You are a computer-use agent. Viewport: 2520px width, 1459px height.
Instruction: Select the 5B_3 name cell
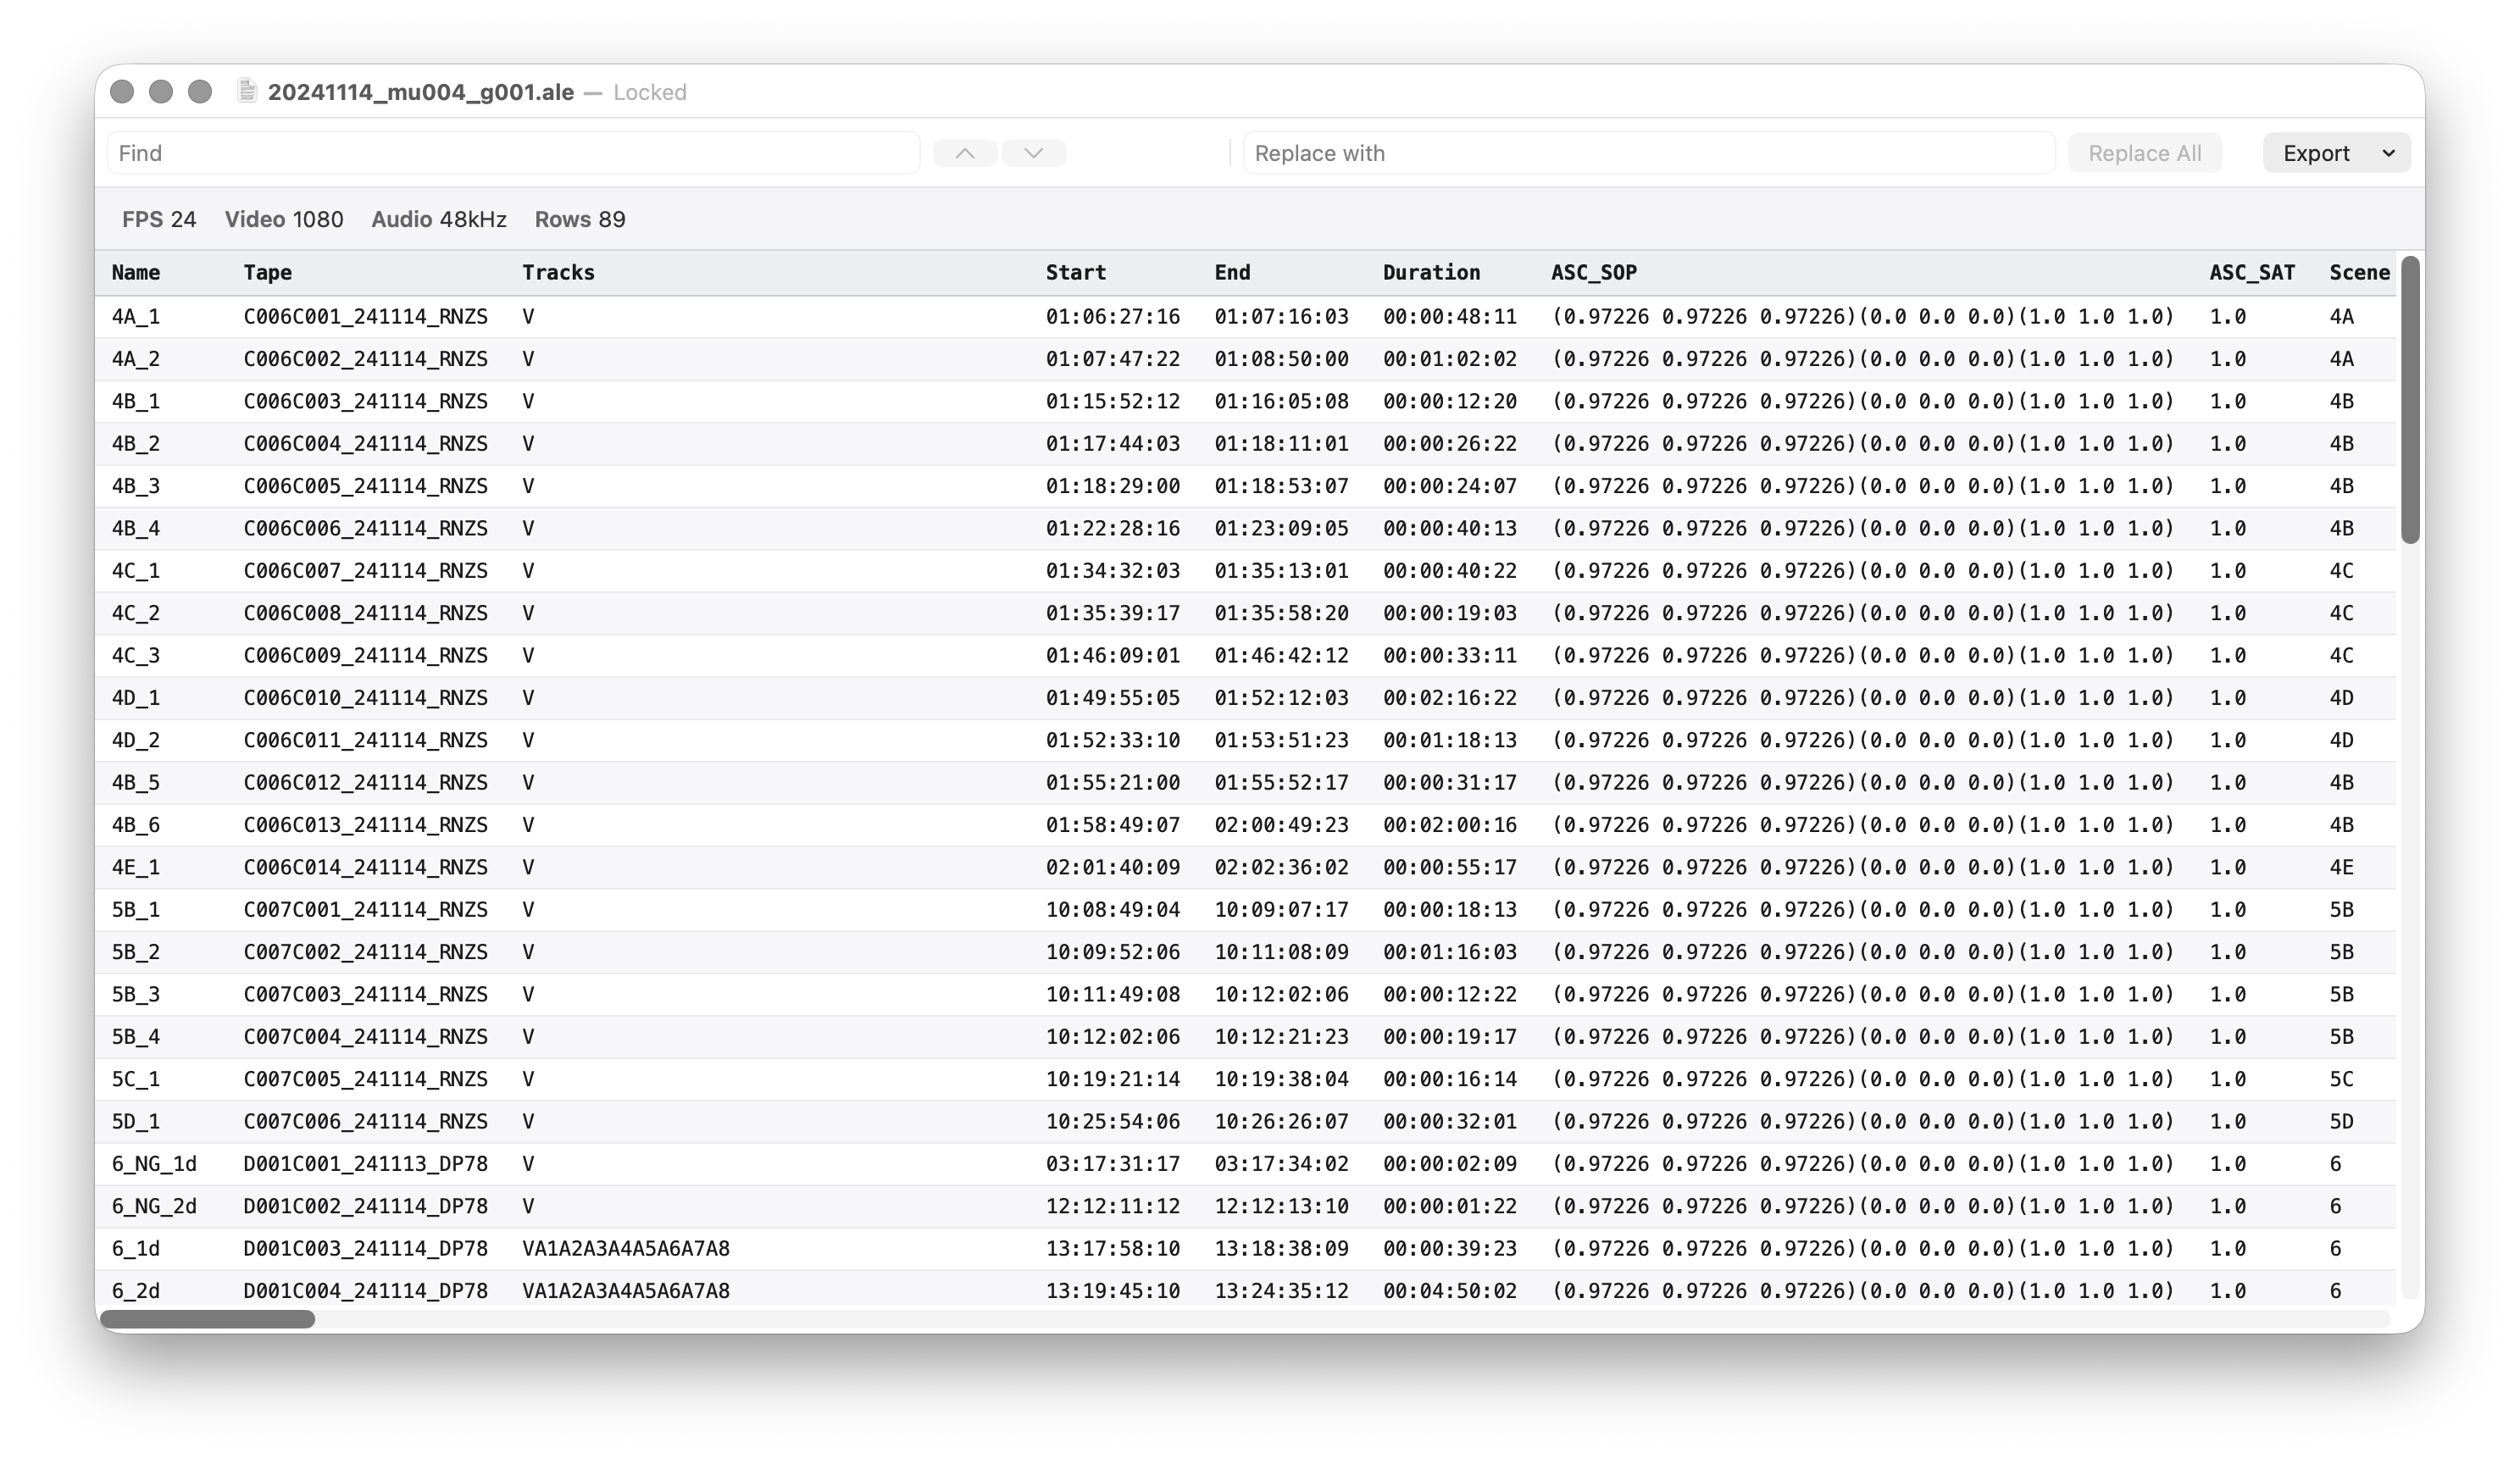point(136,994)
